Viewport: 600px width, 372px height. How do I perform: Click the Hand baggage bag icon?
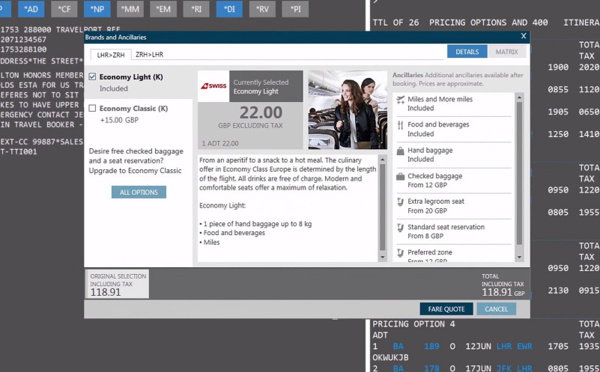click(400, 151)
